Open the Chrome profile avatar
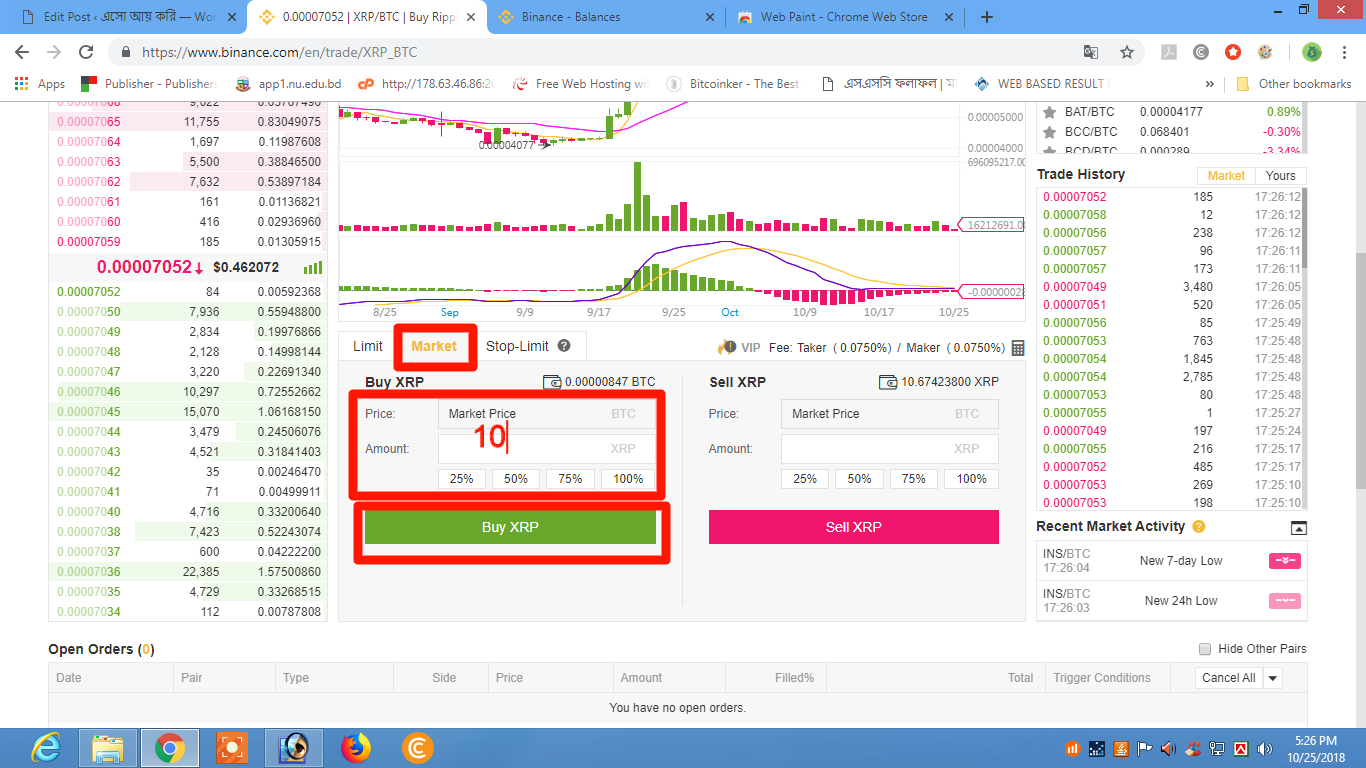The width and height of the screenshot is (1366, 768). [x=1312, y=52]
